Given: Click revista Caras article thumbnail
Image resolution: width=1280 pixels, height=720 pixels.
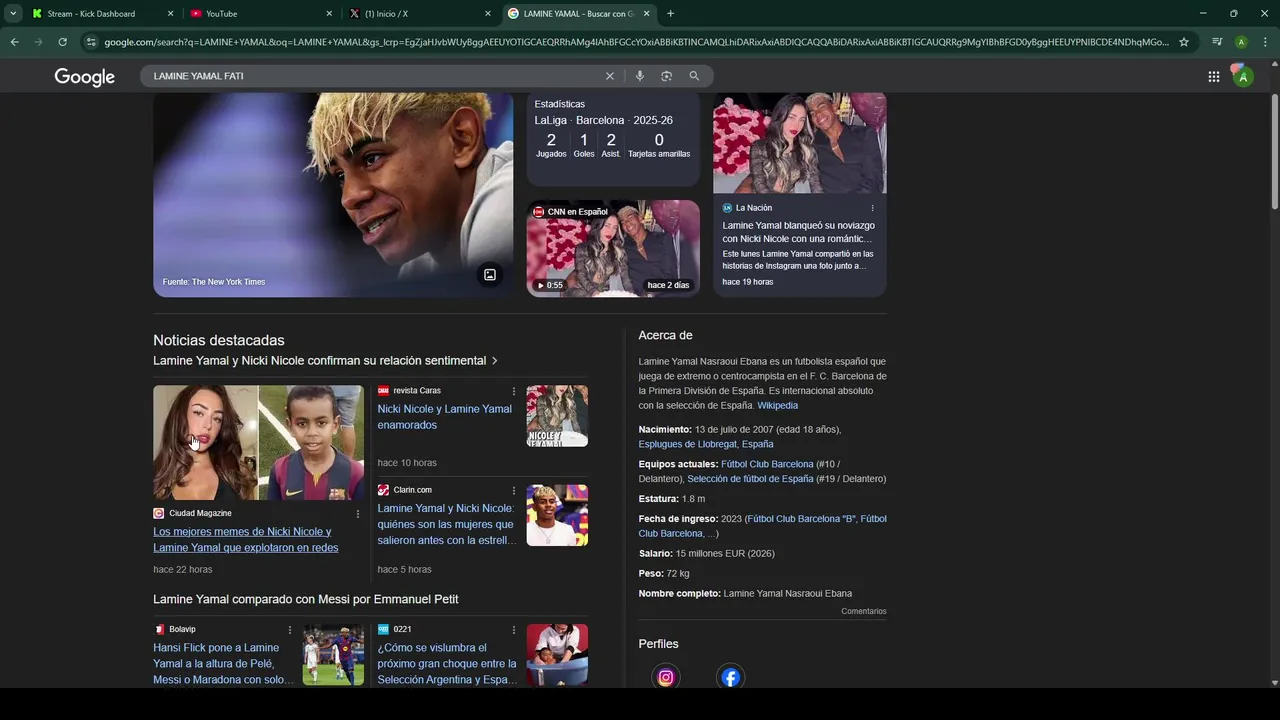Looking at the screenshot, I should pyautogui.click(x=557, y=416).
